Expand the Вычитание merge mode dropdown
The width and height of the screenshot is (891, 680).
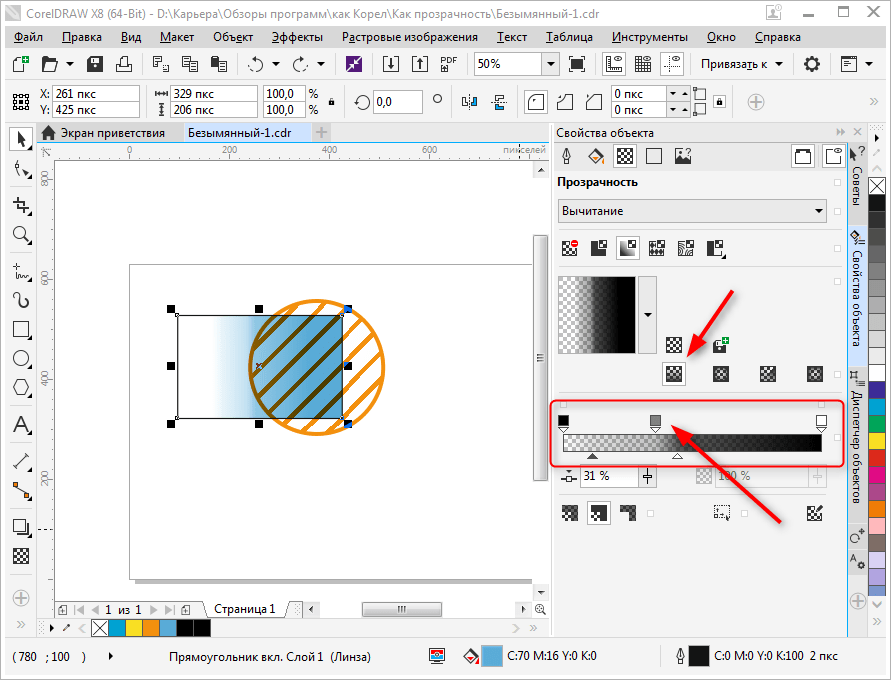coord(819,211)
